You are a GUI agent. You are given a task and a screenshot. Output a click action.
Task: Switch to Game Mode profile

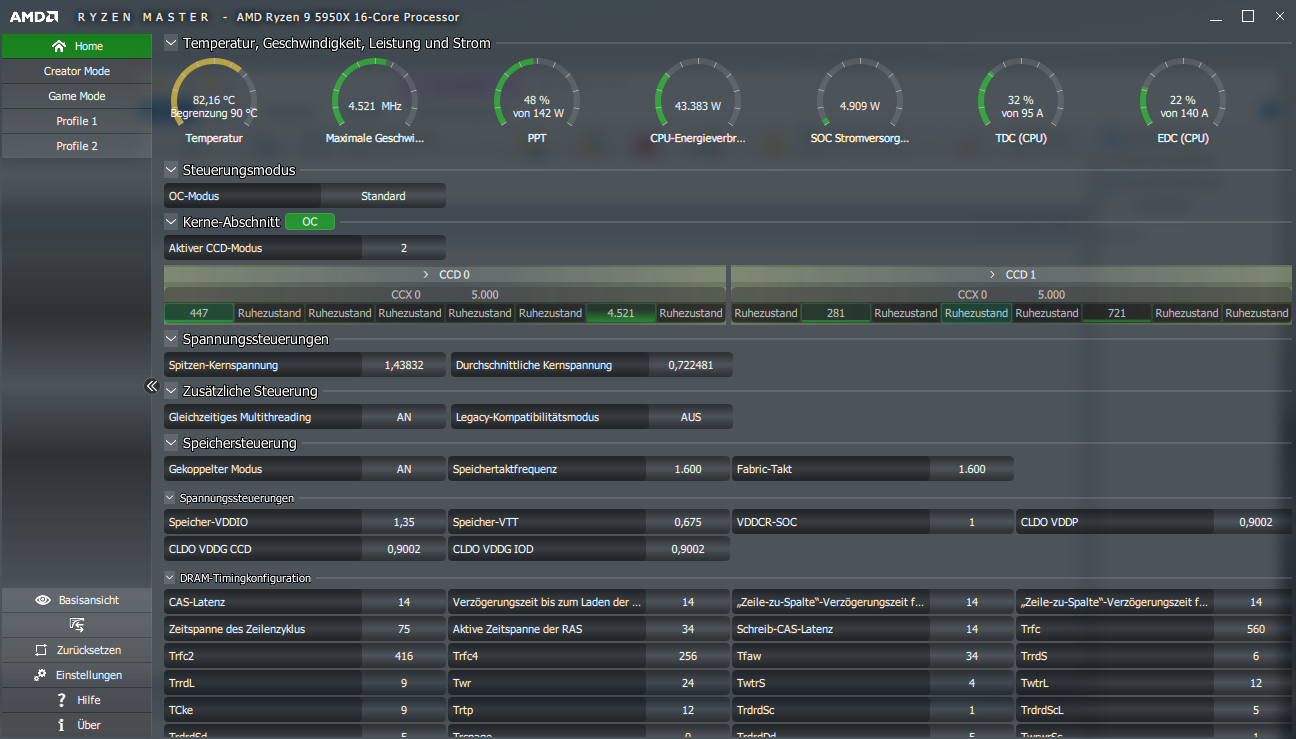coord(76,96)
